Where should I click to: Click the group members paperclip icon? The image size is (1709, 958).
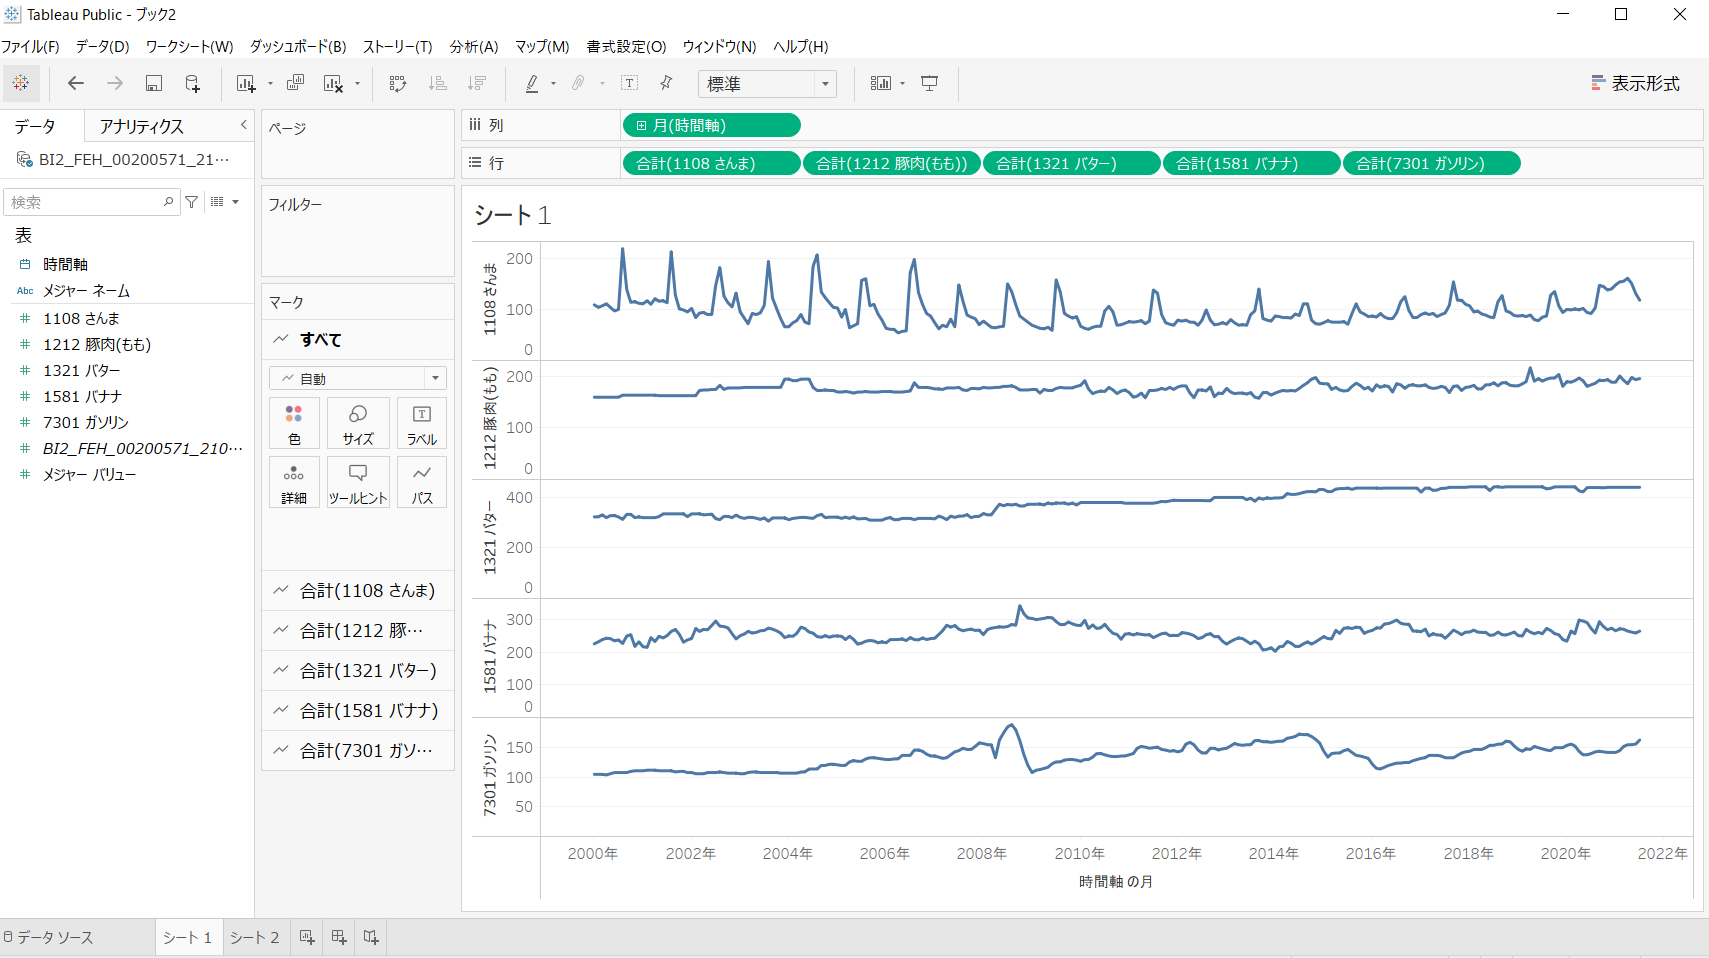(578, 84)
